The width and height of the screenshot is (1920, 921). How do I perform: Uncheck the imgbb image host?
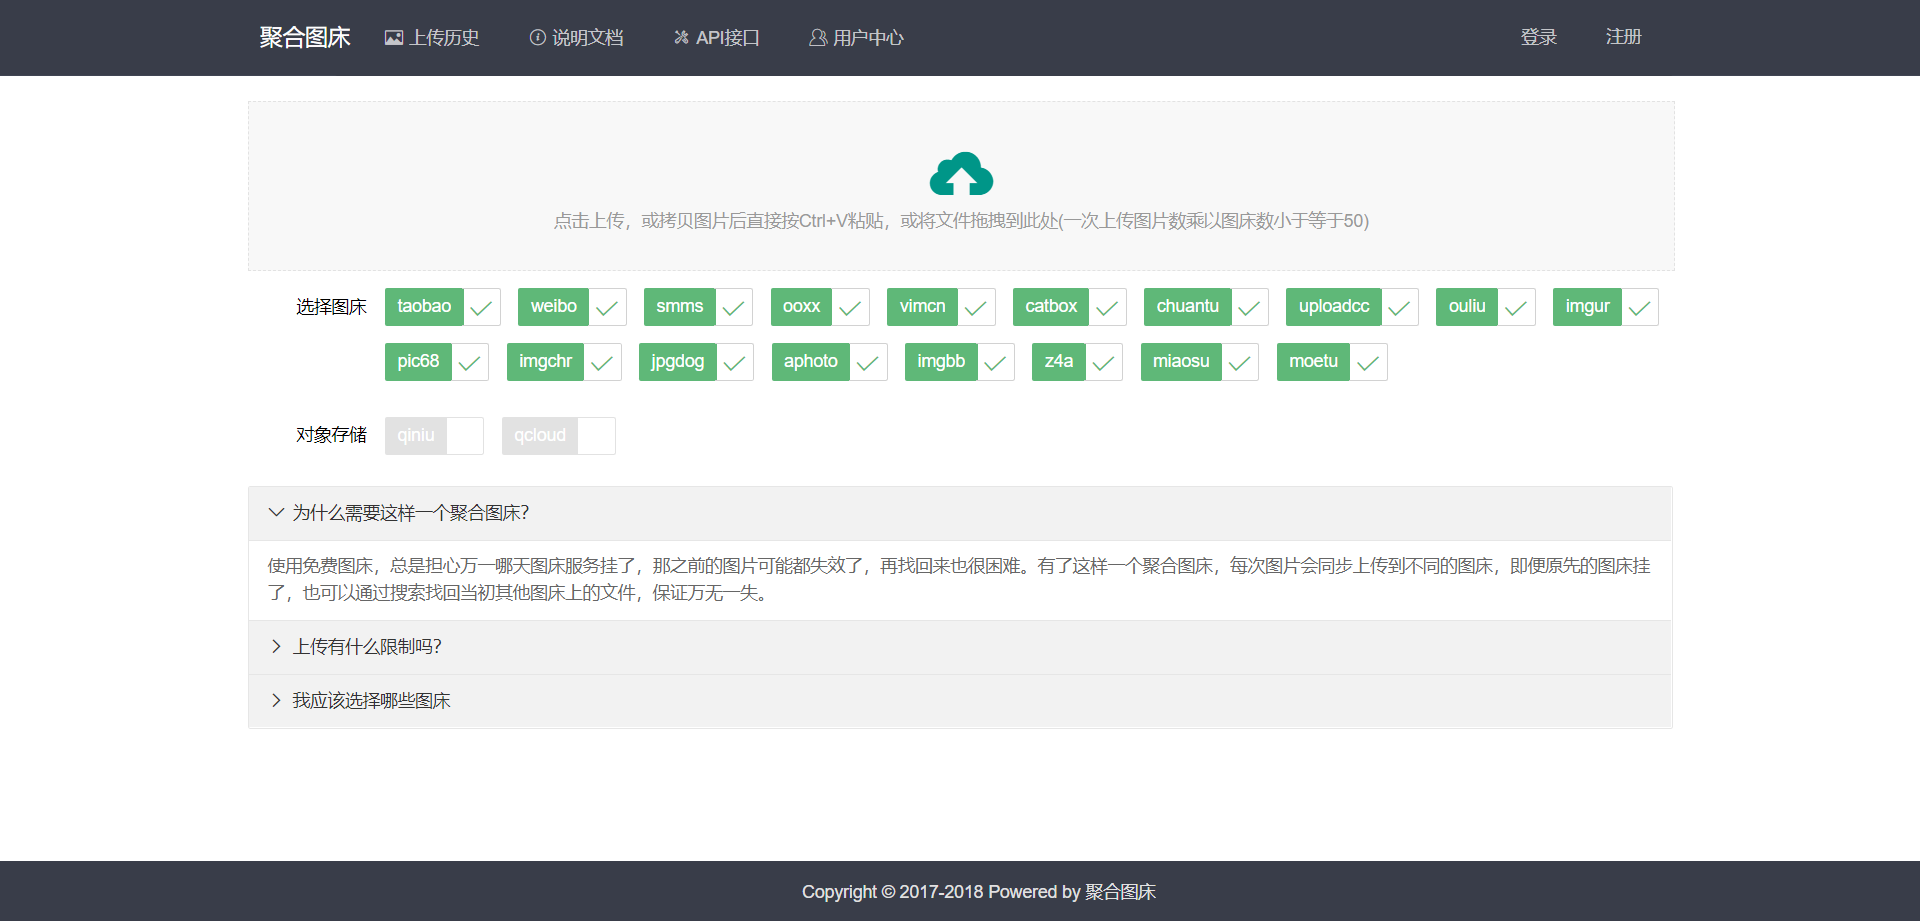click(960, 362)
